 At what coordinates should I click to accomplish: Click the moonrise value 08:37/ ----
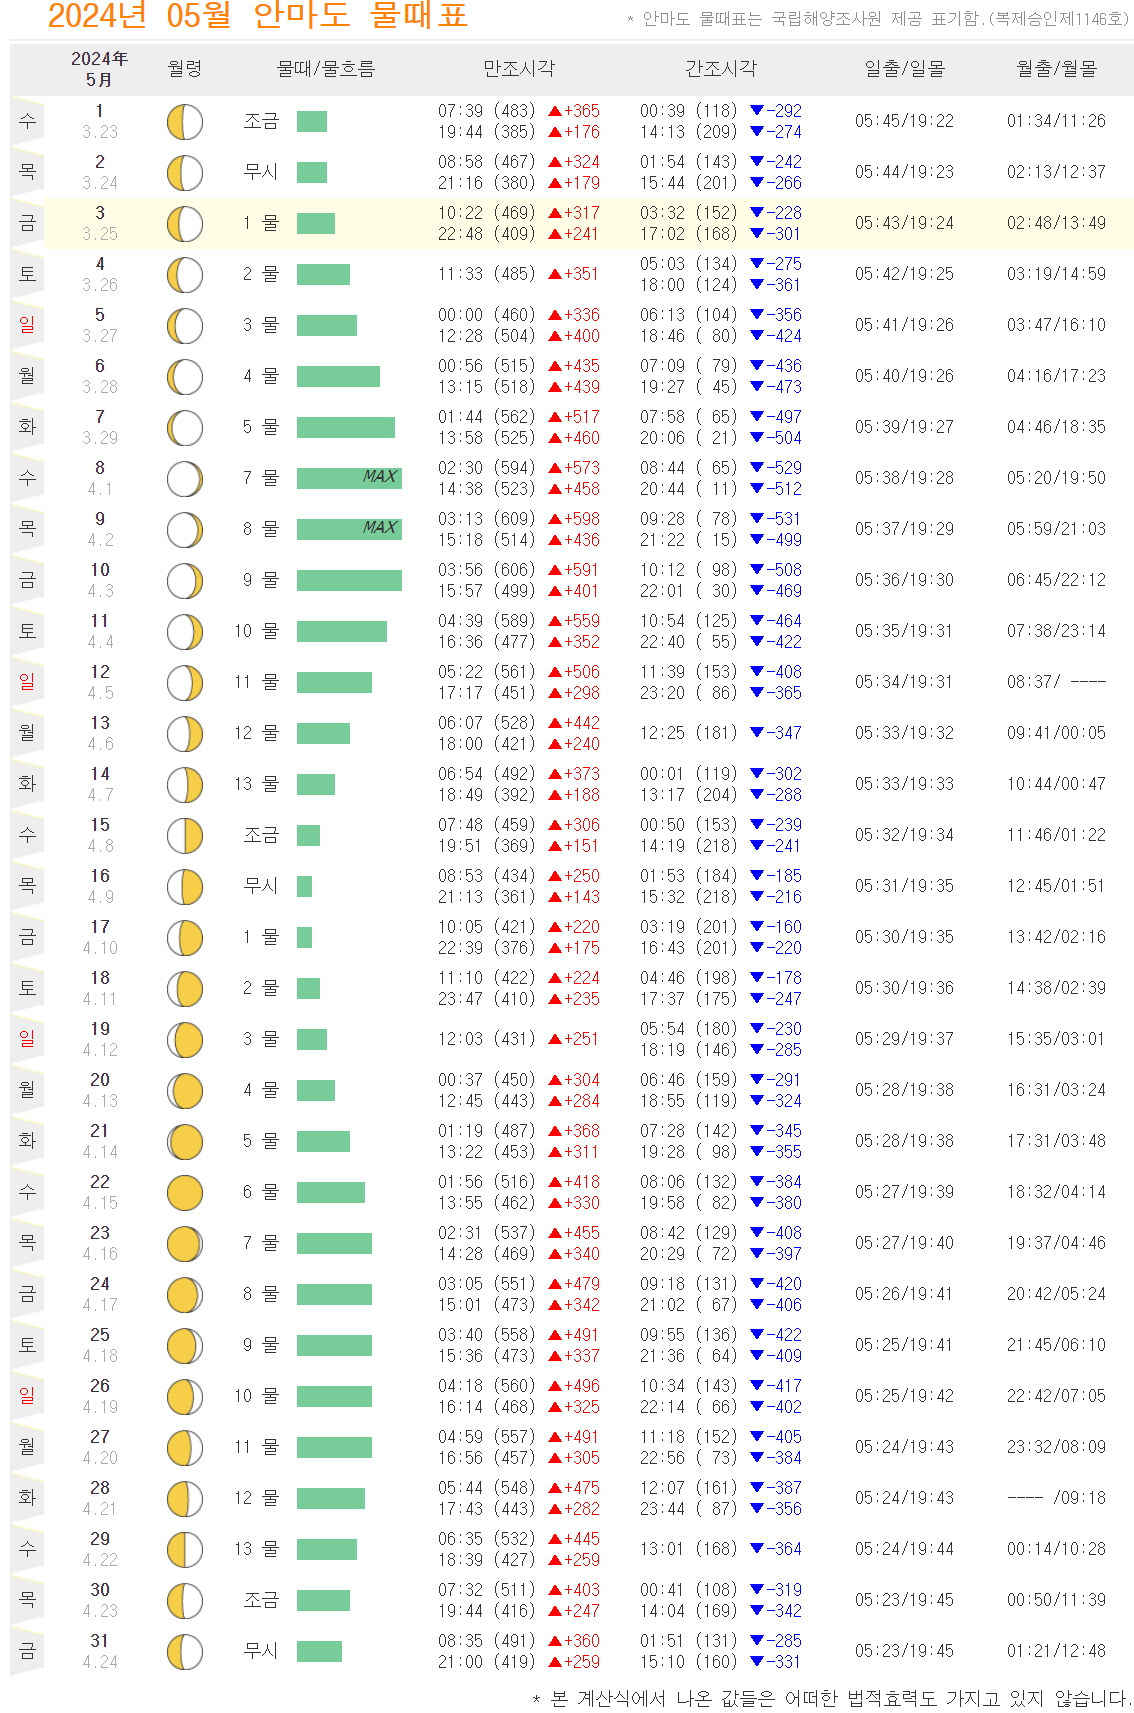pyautogui.click(x=1057, y=682)
